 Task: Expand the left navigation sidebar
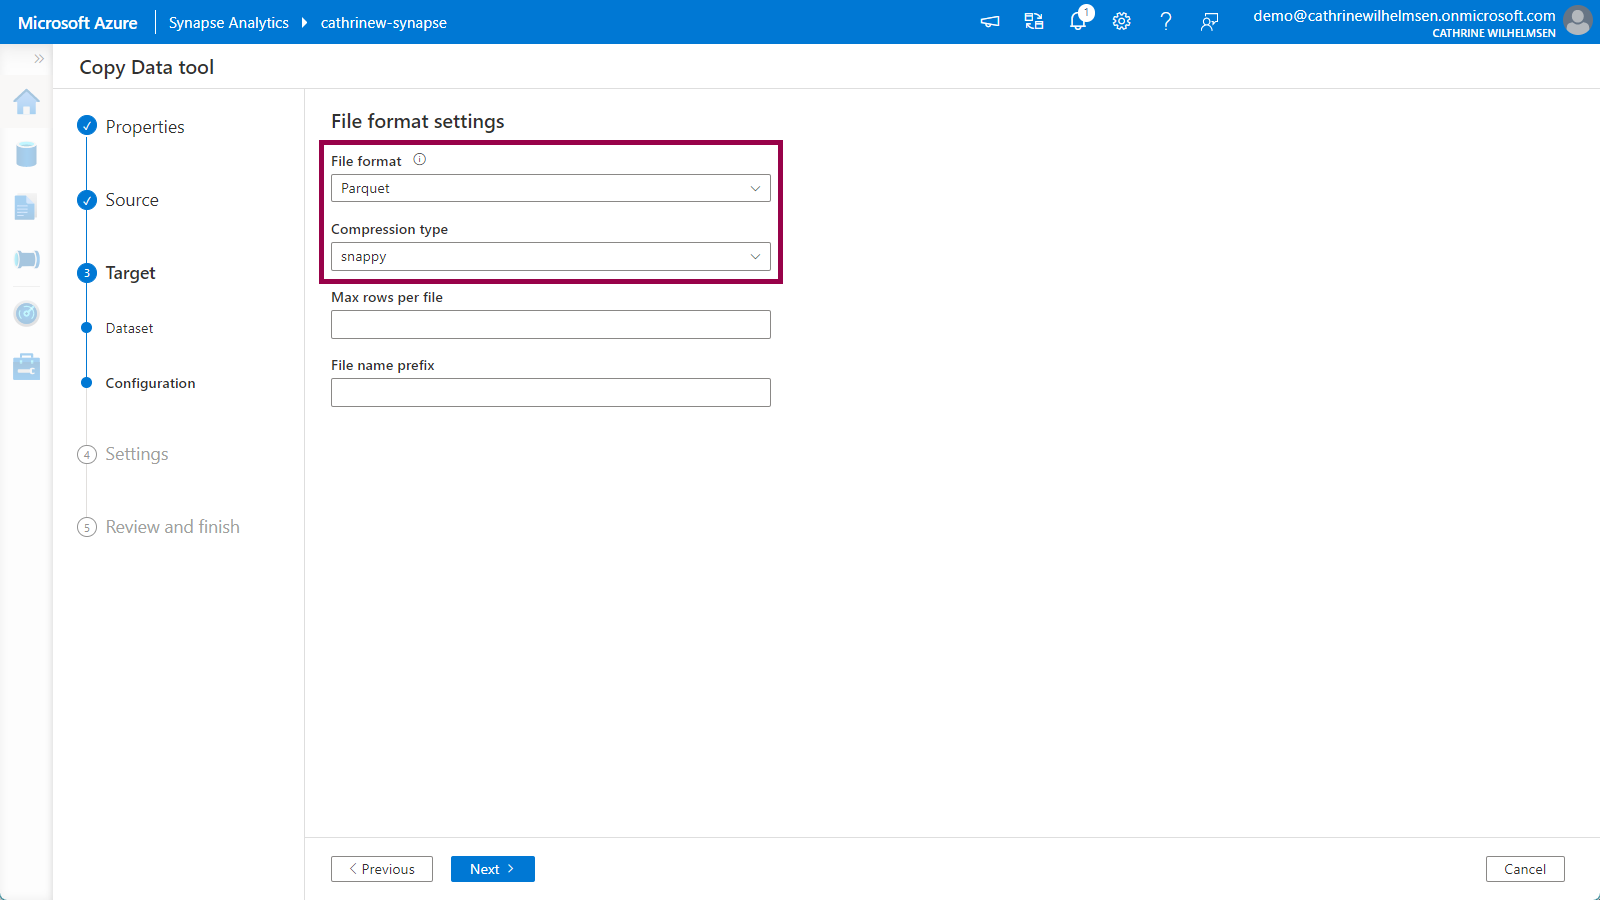tap(39, 59)
